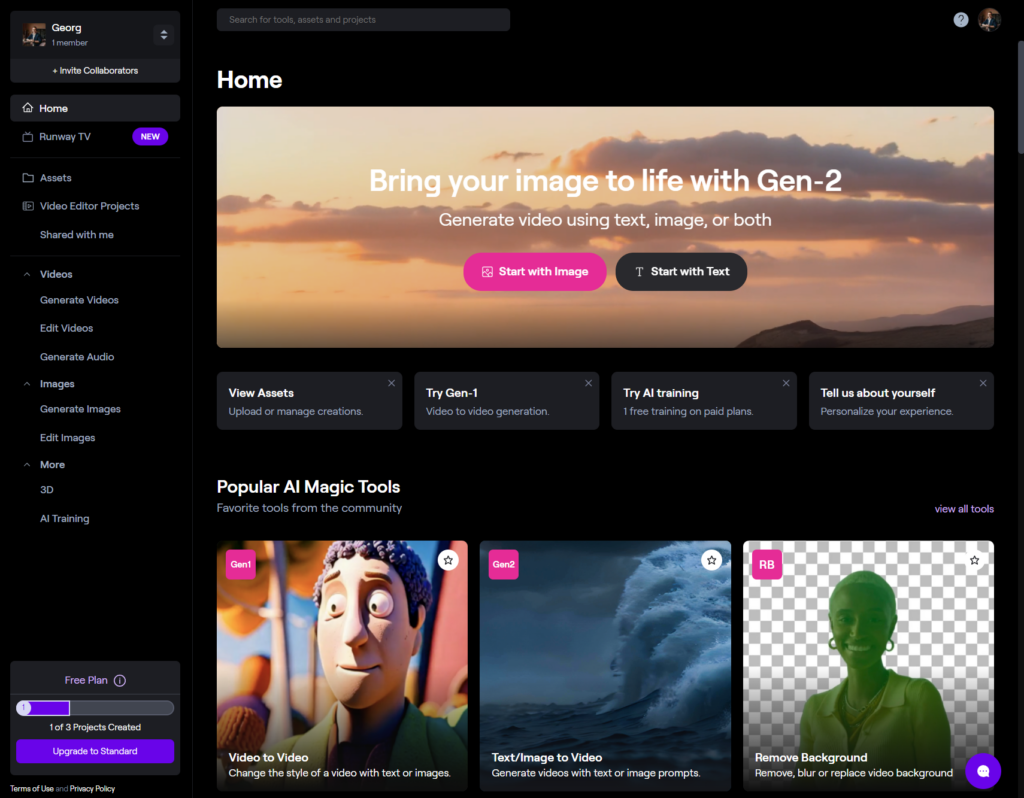Viewport: 1024px width, 798px height.
Task: Collapse the Images sidebar section
Action: click(x=27, y=384)
